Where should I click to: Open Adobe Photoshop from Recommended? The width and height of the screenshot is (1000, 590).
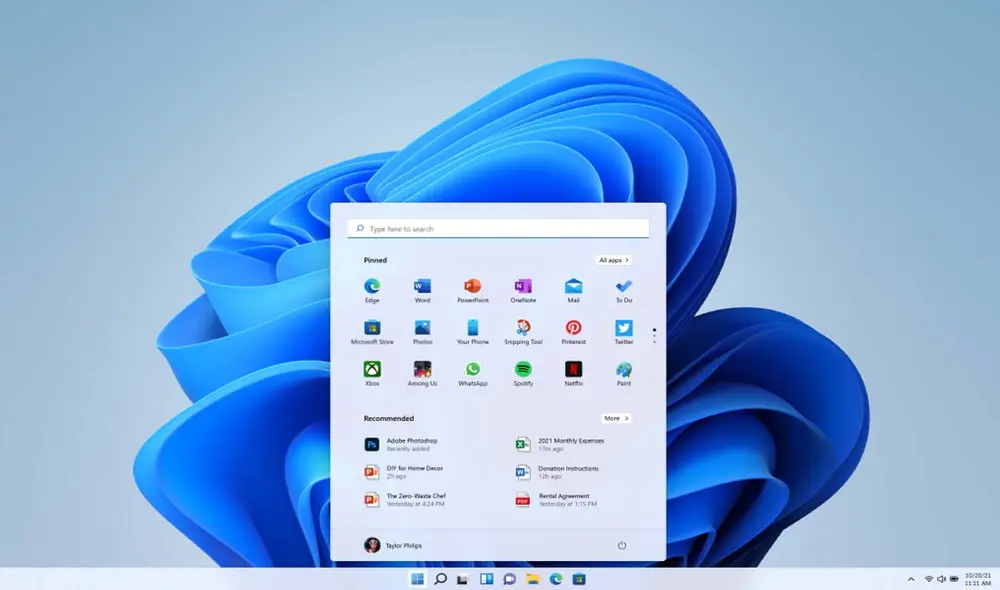pyautogui.click(x=404, y=443)
